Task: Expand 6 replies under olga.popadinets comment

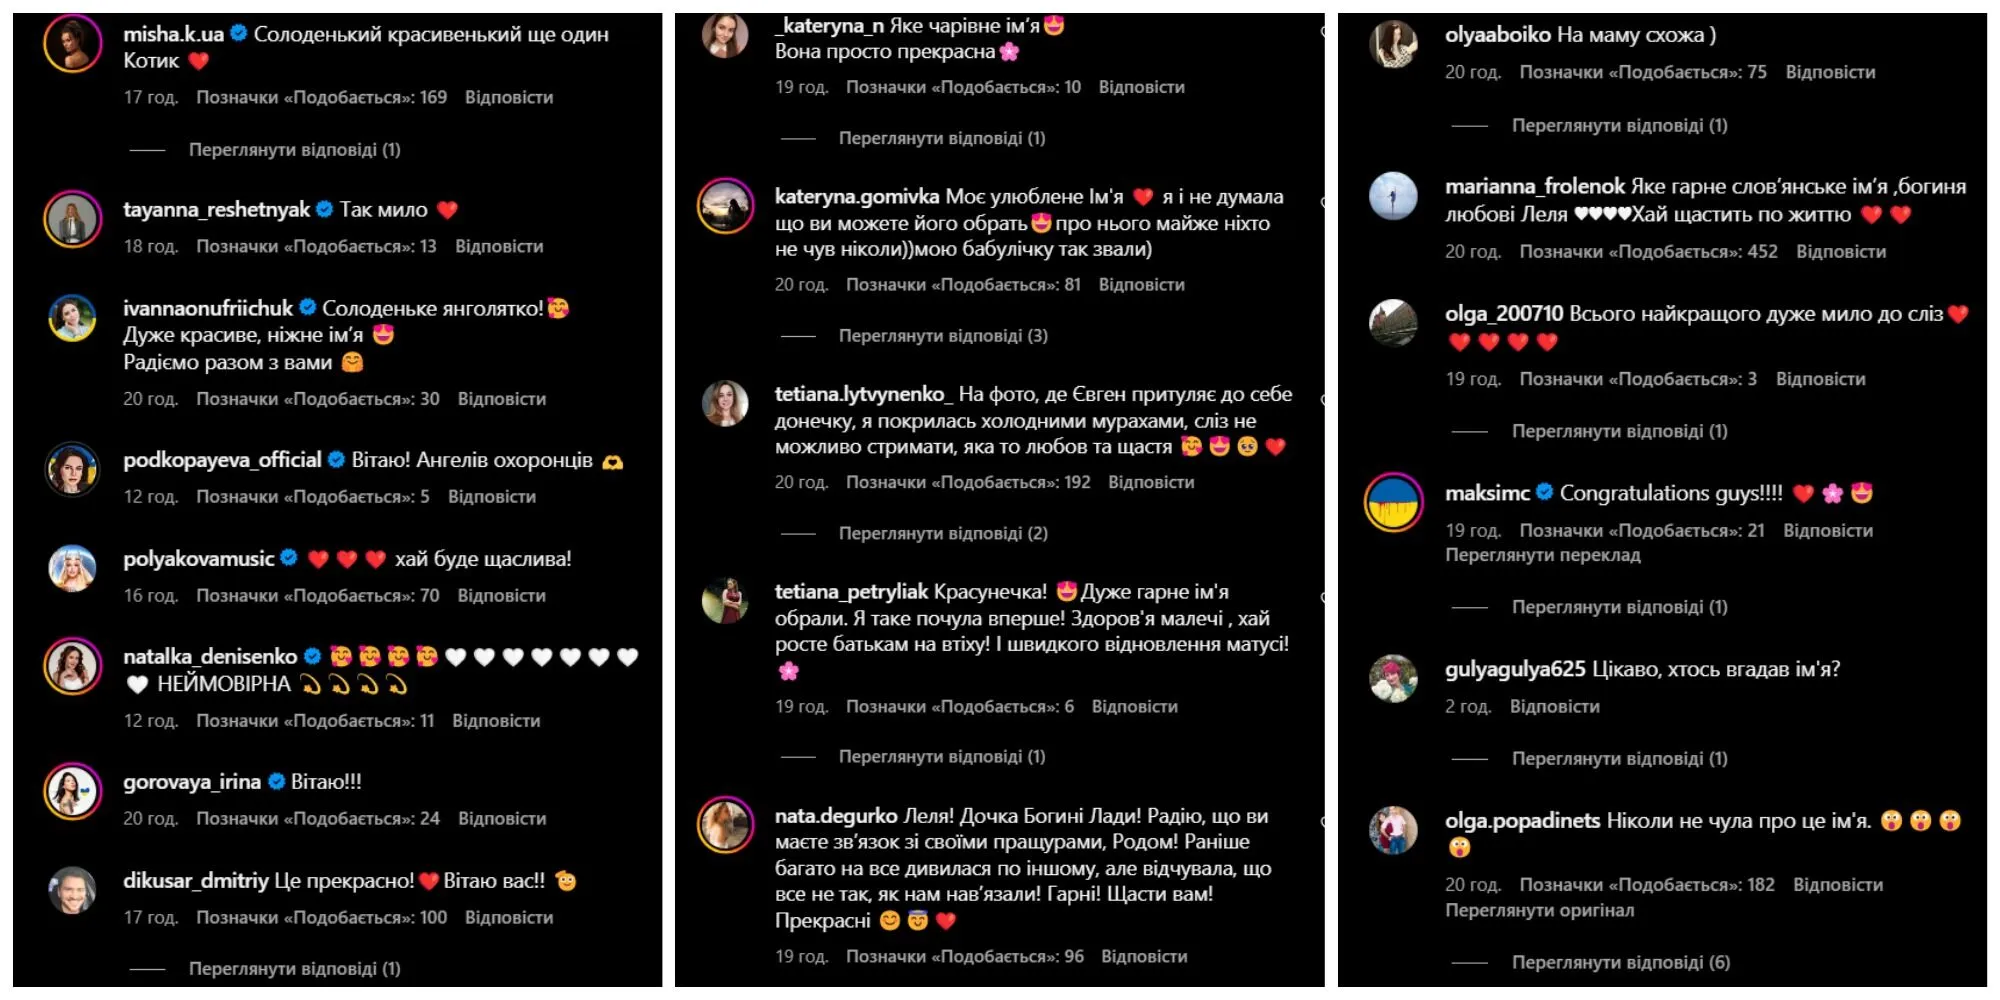Action: pos(1621,962)
